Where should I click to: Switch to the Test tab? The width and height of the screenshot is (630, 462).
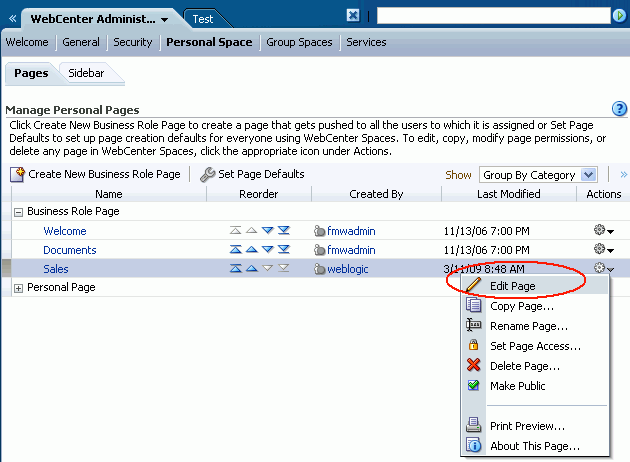[x=202, y=19]
